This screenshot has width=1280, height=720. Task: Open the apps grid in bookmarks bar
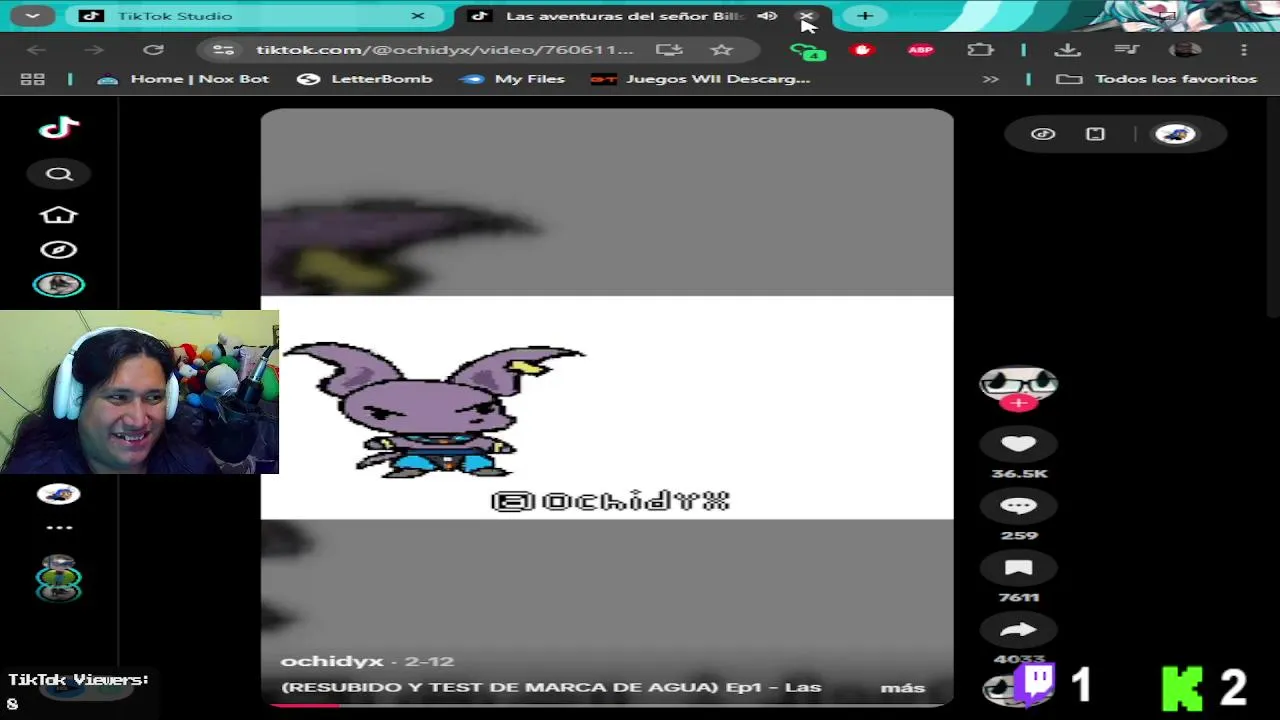[x=33, y=79]
